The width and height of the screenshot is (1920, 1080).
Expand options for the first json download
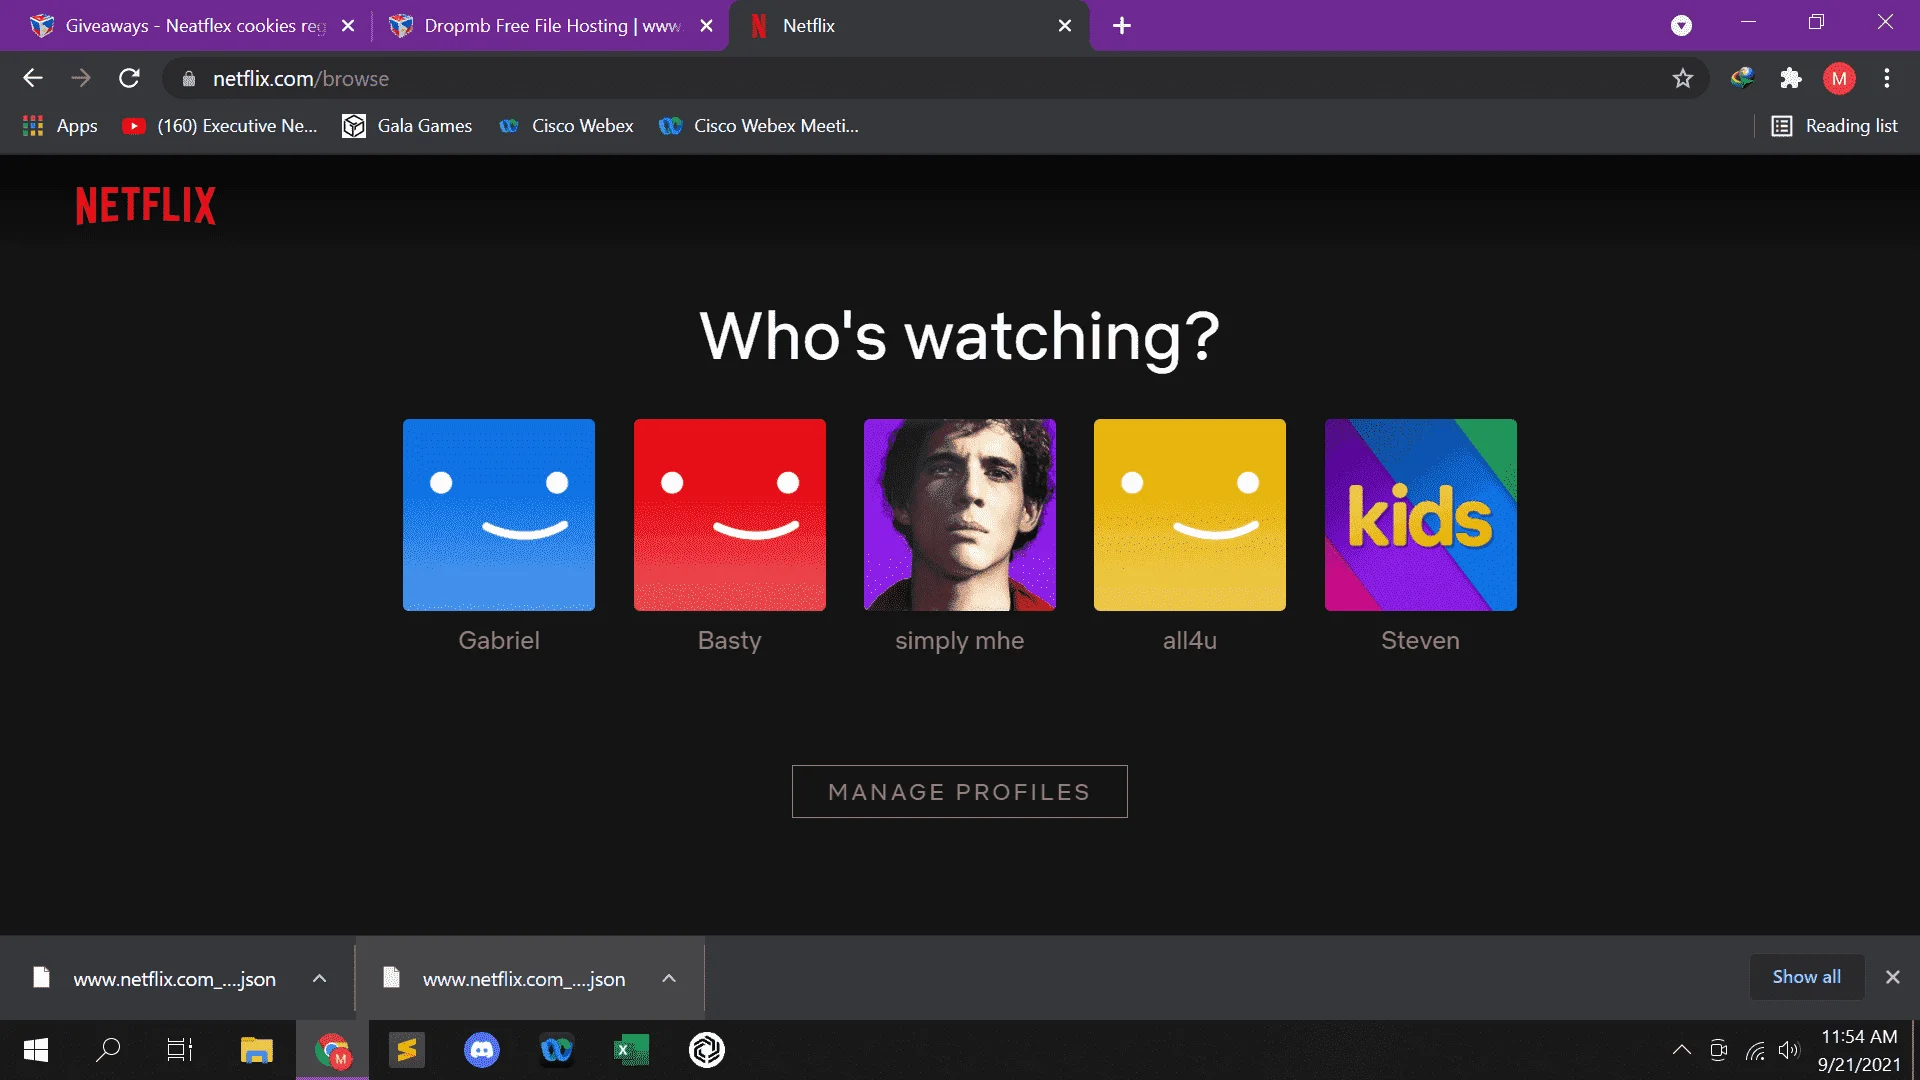(x=320, y=978)
